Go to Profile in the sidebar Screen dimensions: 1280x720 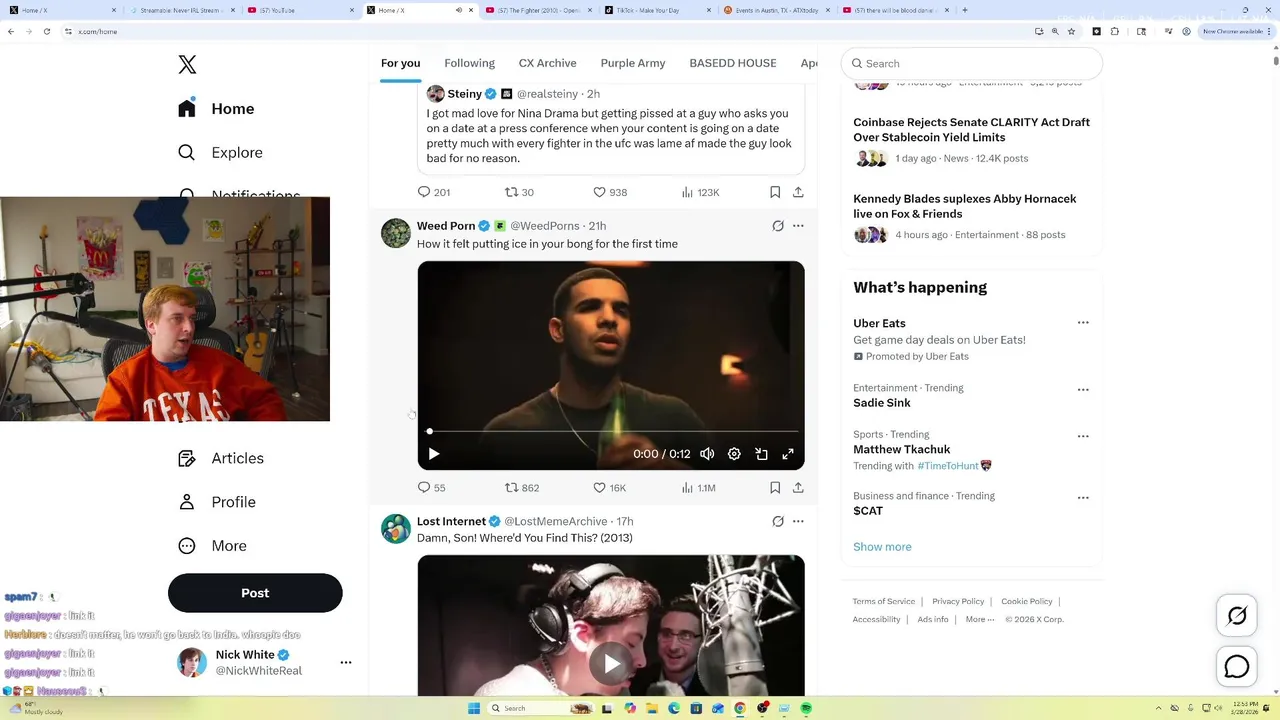coord(217,502)
